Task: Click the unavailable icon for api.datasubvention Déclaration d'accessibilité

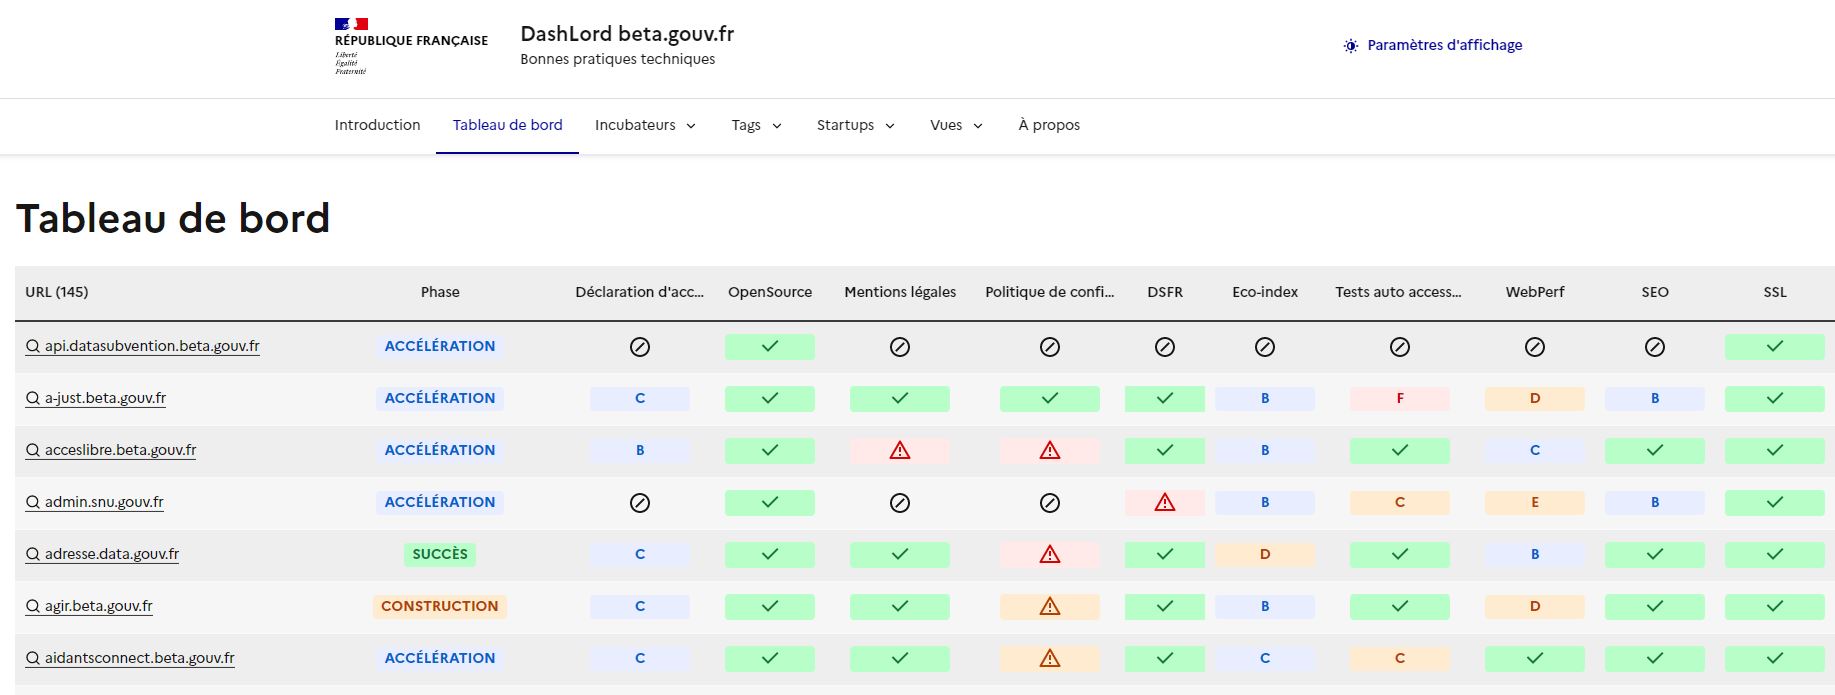Action: pyautogui.click(x=640, y=347)
